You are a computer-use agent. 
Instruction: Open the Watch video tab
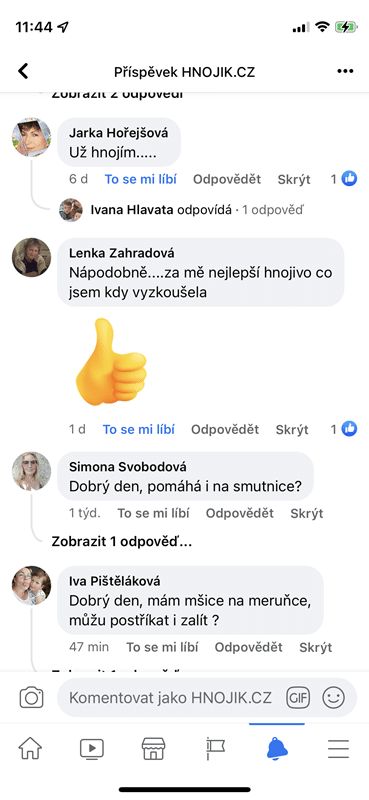[x=92, y=748]
